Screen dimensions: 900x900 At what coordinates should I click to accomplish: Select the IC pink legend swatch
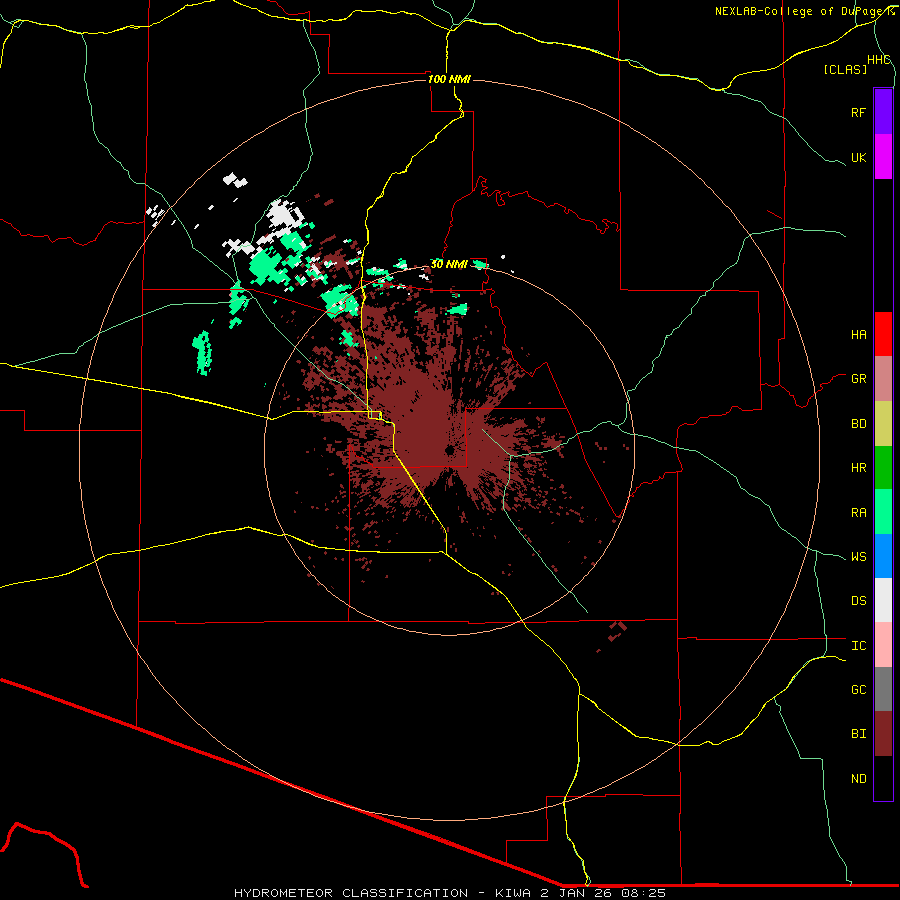(883, 645)
